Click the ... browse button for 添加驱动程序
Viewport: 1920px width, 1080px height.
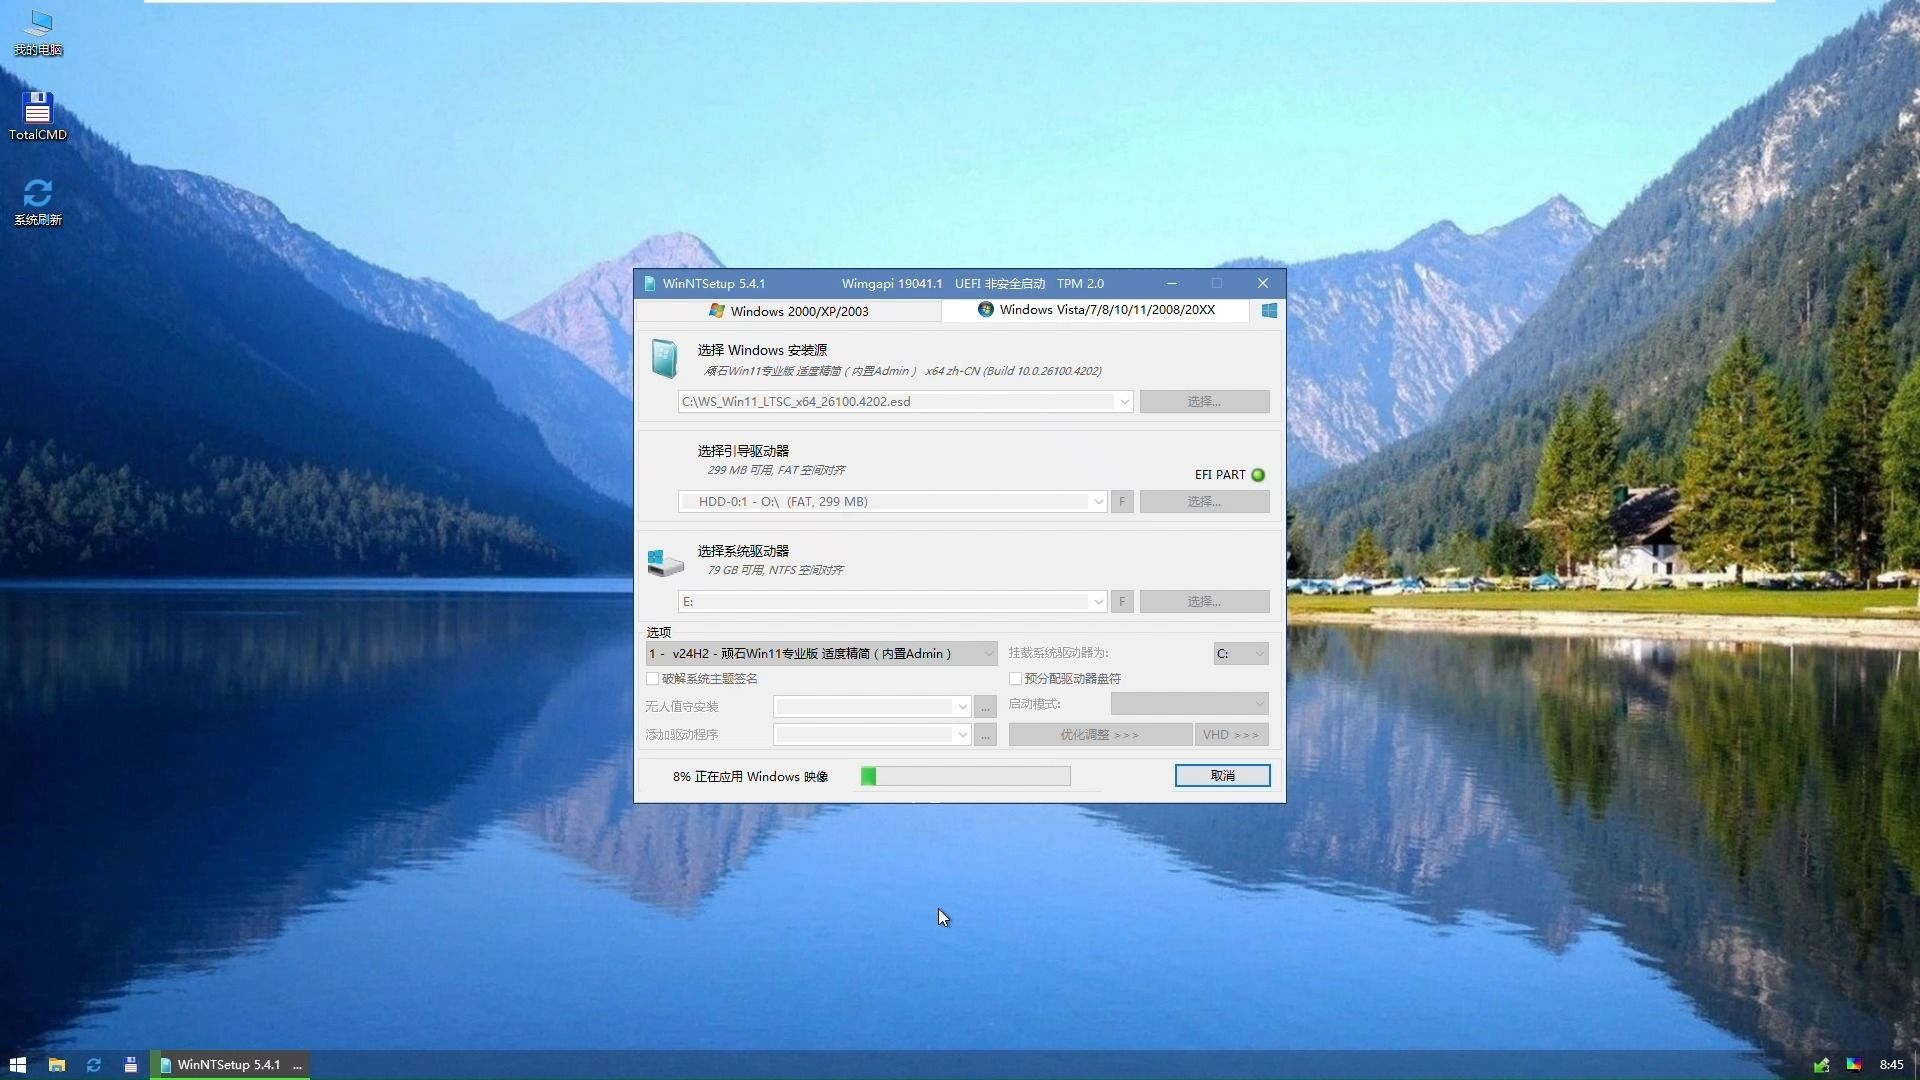[985, 735]
